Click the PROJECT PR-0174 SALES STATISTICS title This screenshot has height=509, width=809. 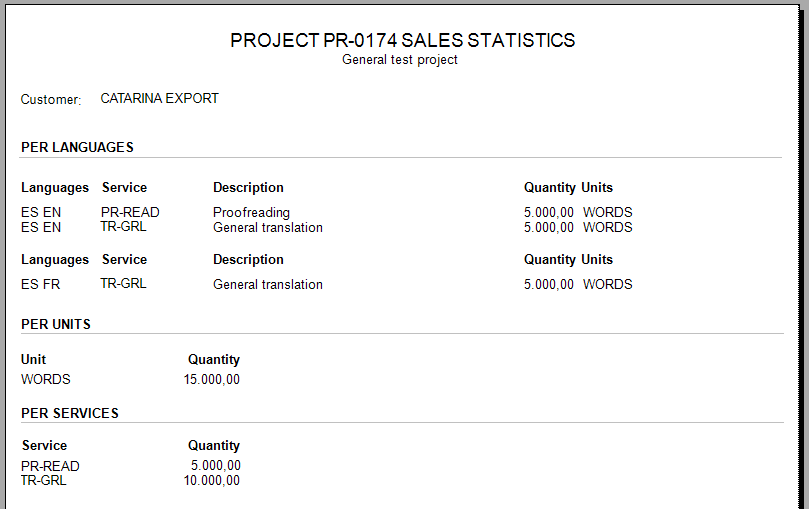(x=402, y=41)
